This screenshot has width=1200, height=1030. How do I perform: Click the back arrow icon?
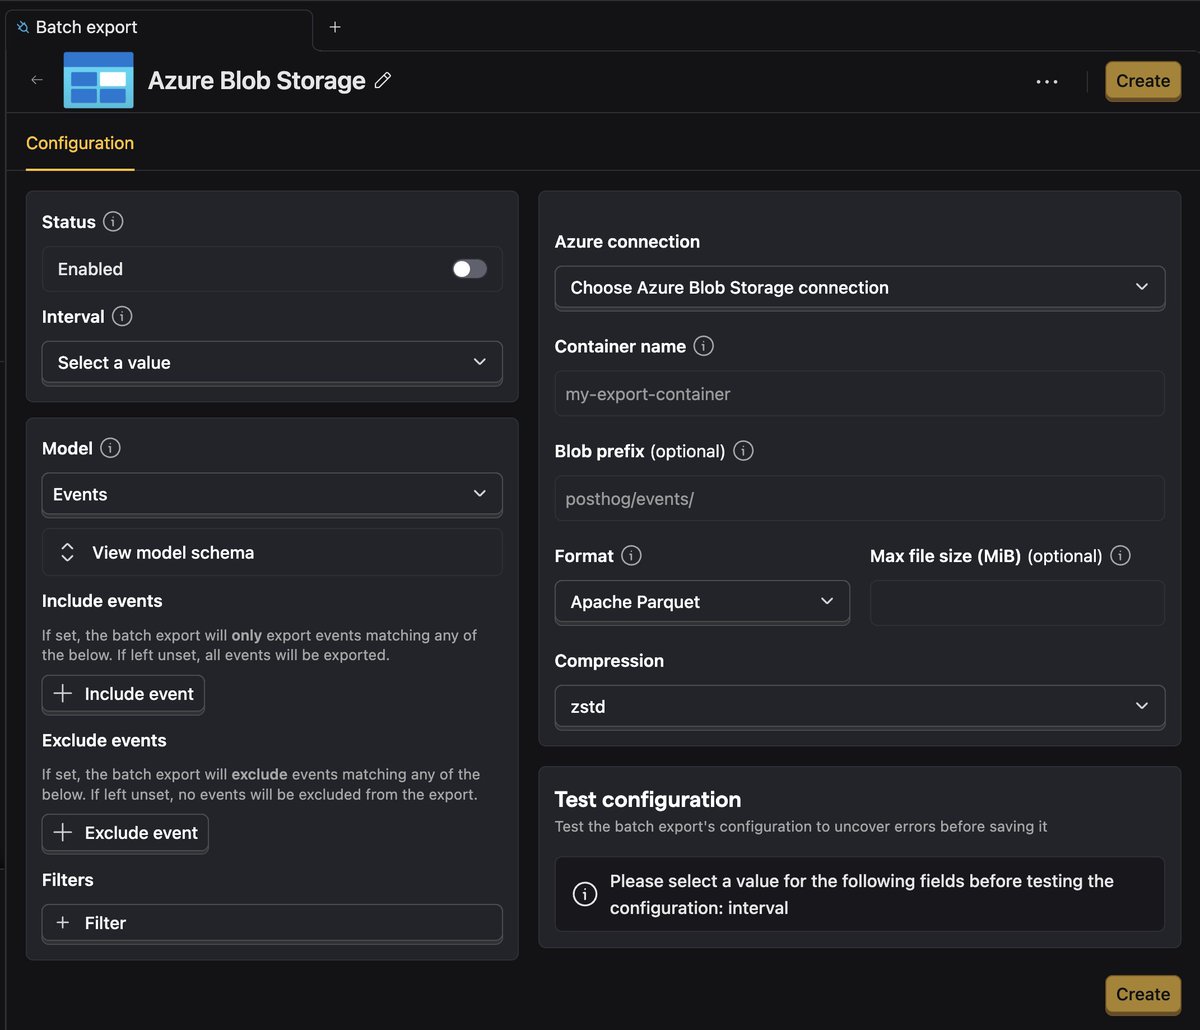[x=37, y=80]
